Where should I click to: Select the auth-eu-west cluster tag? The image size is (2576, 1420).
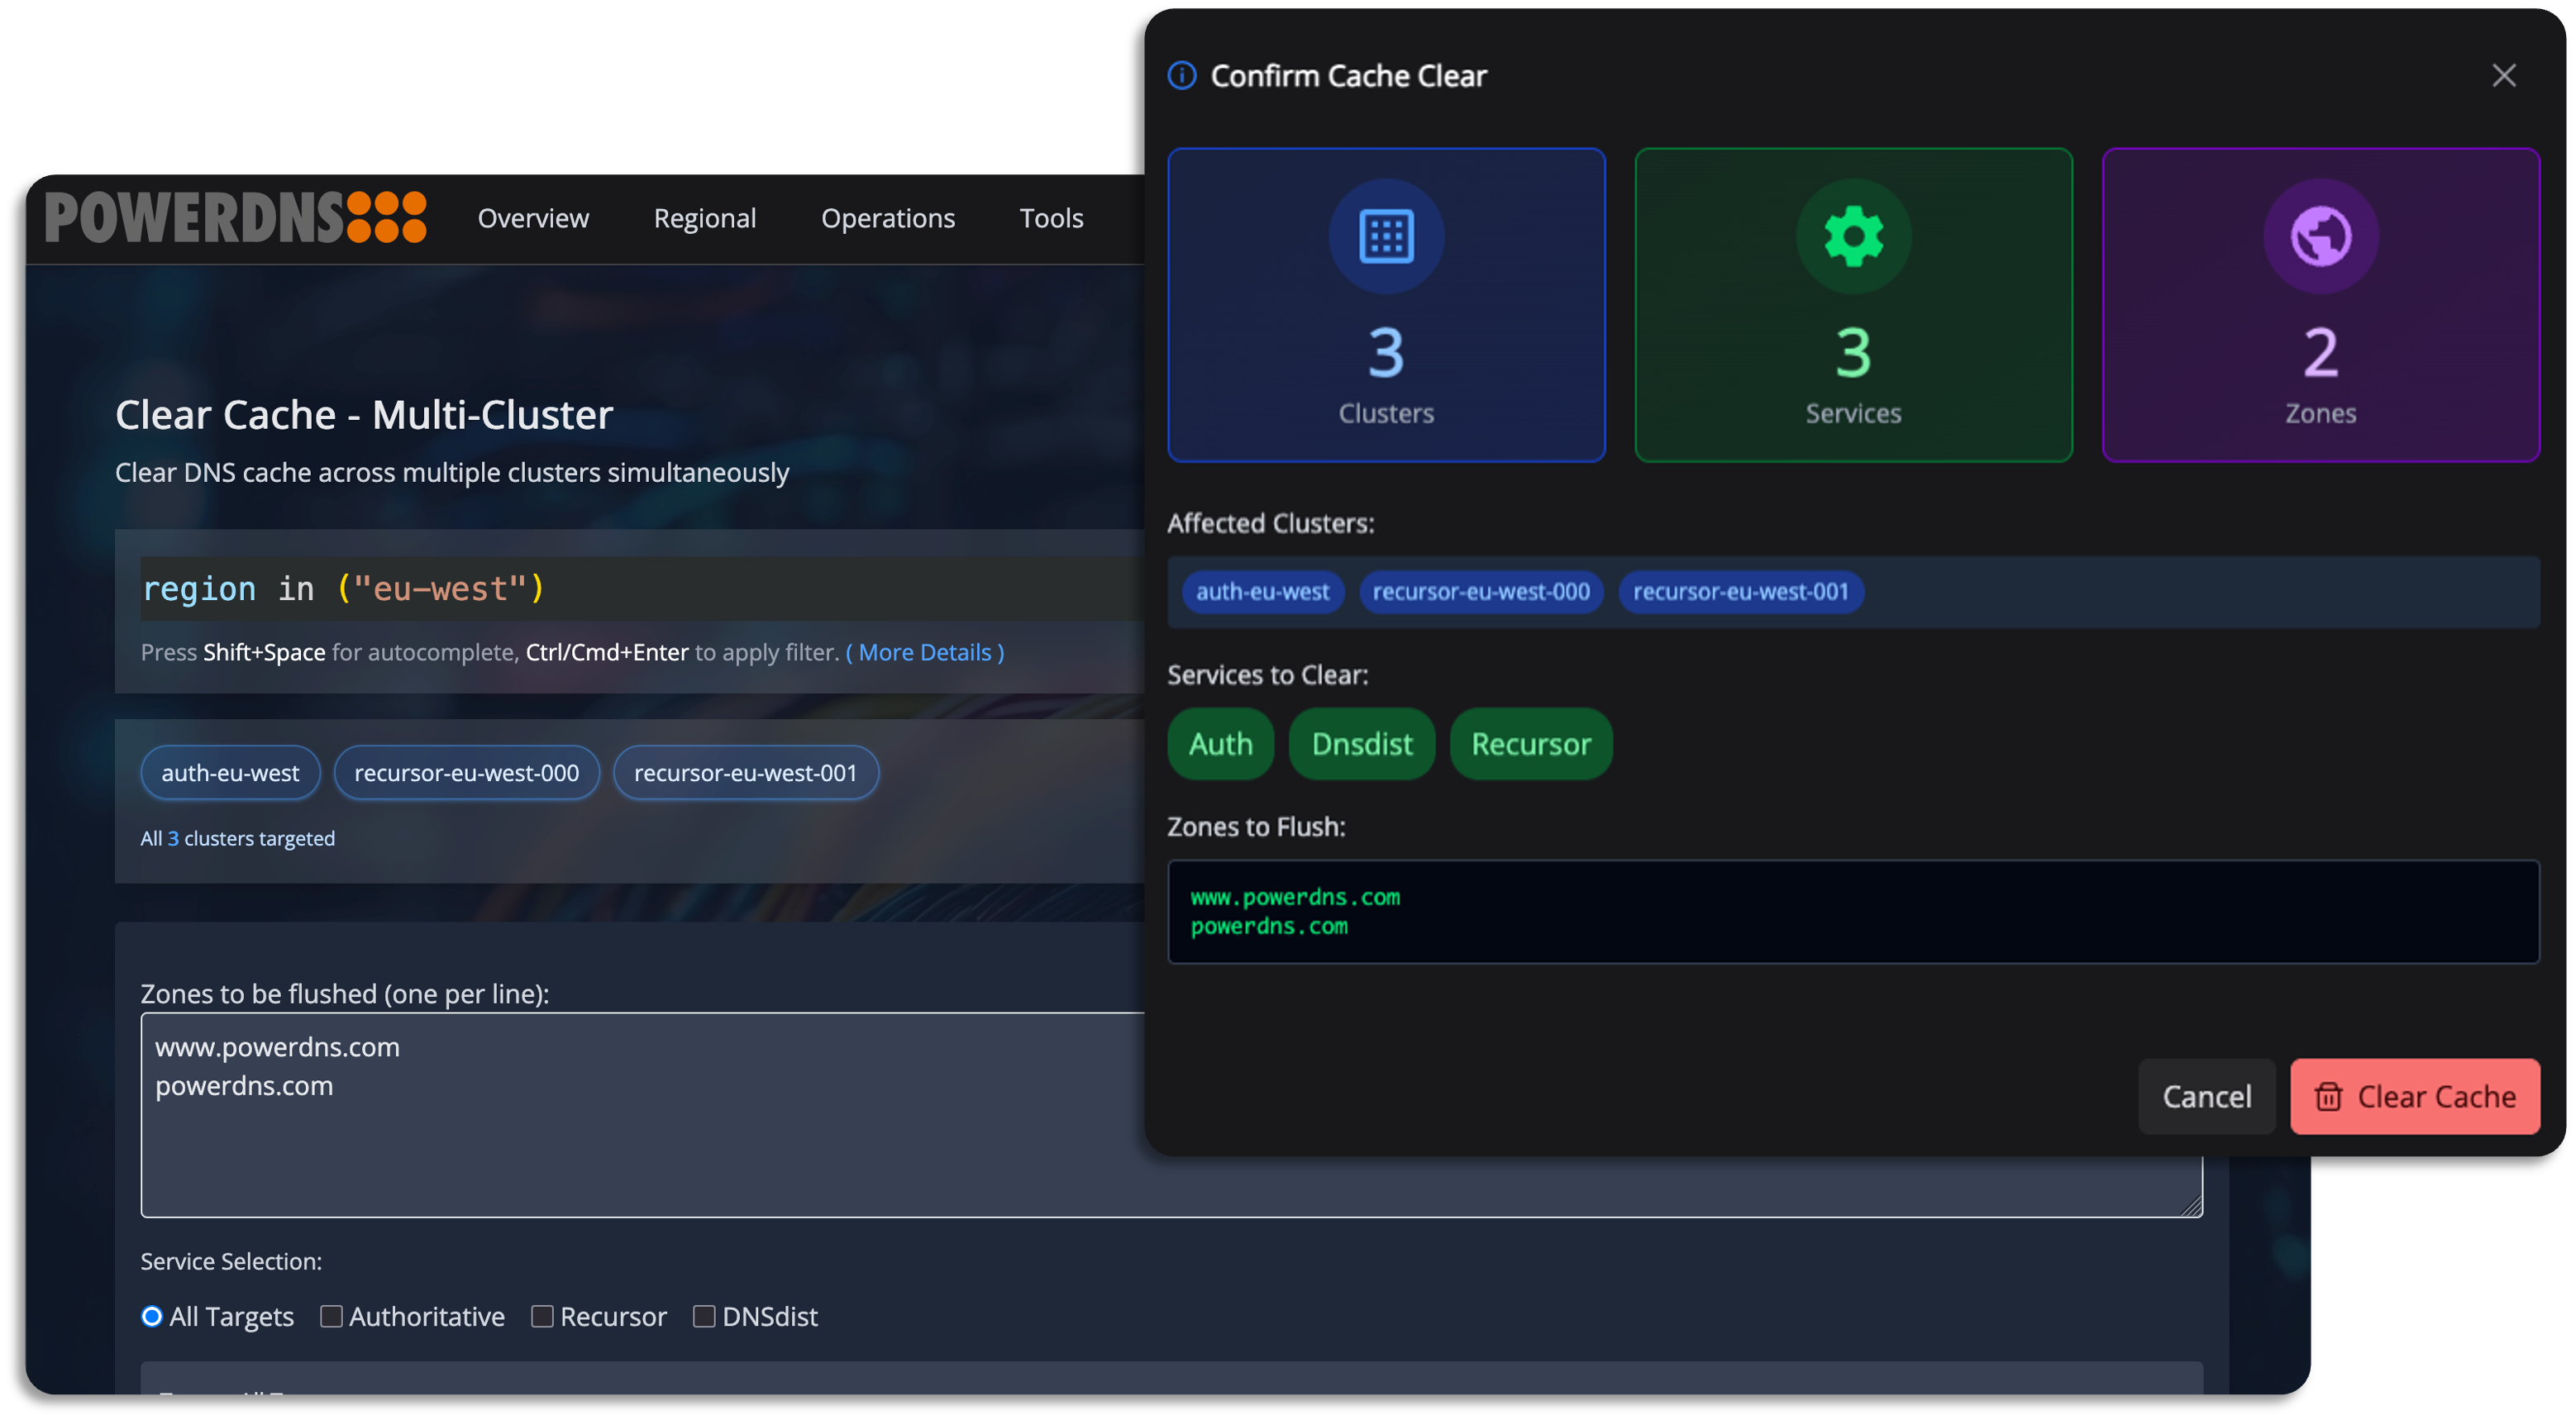[230, 772]
